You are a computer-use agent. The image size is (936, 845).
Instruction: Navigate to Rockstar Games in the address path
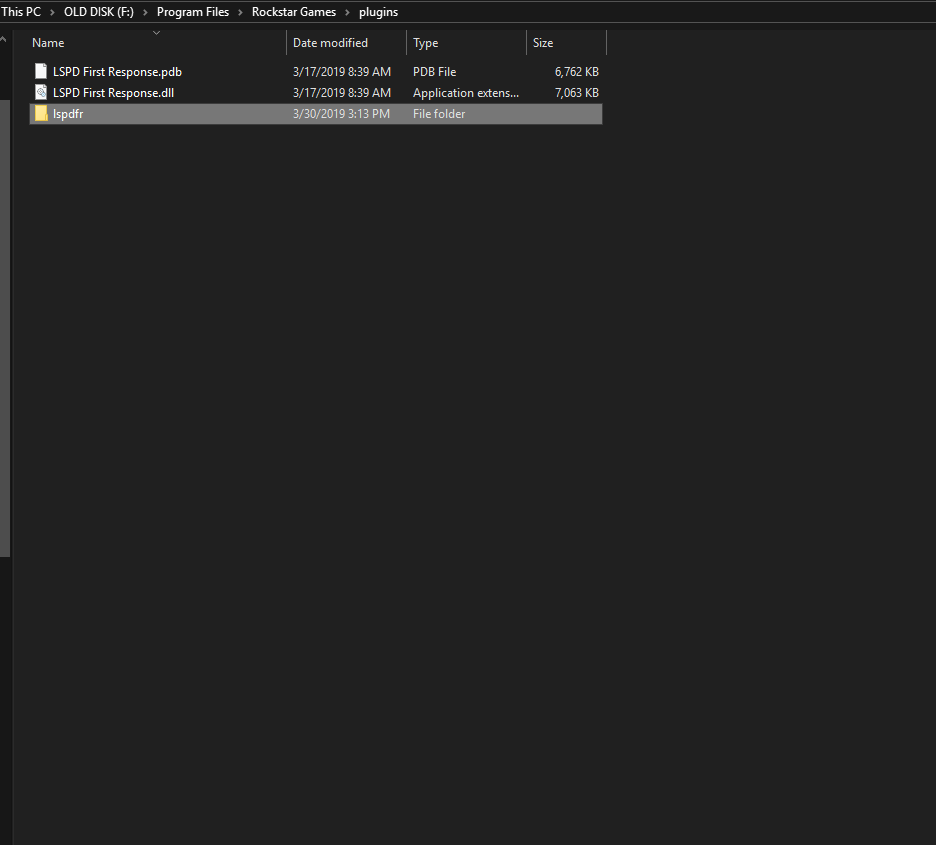(294, 12)
